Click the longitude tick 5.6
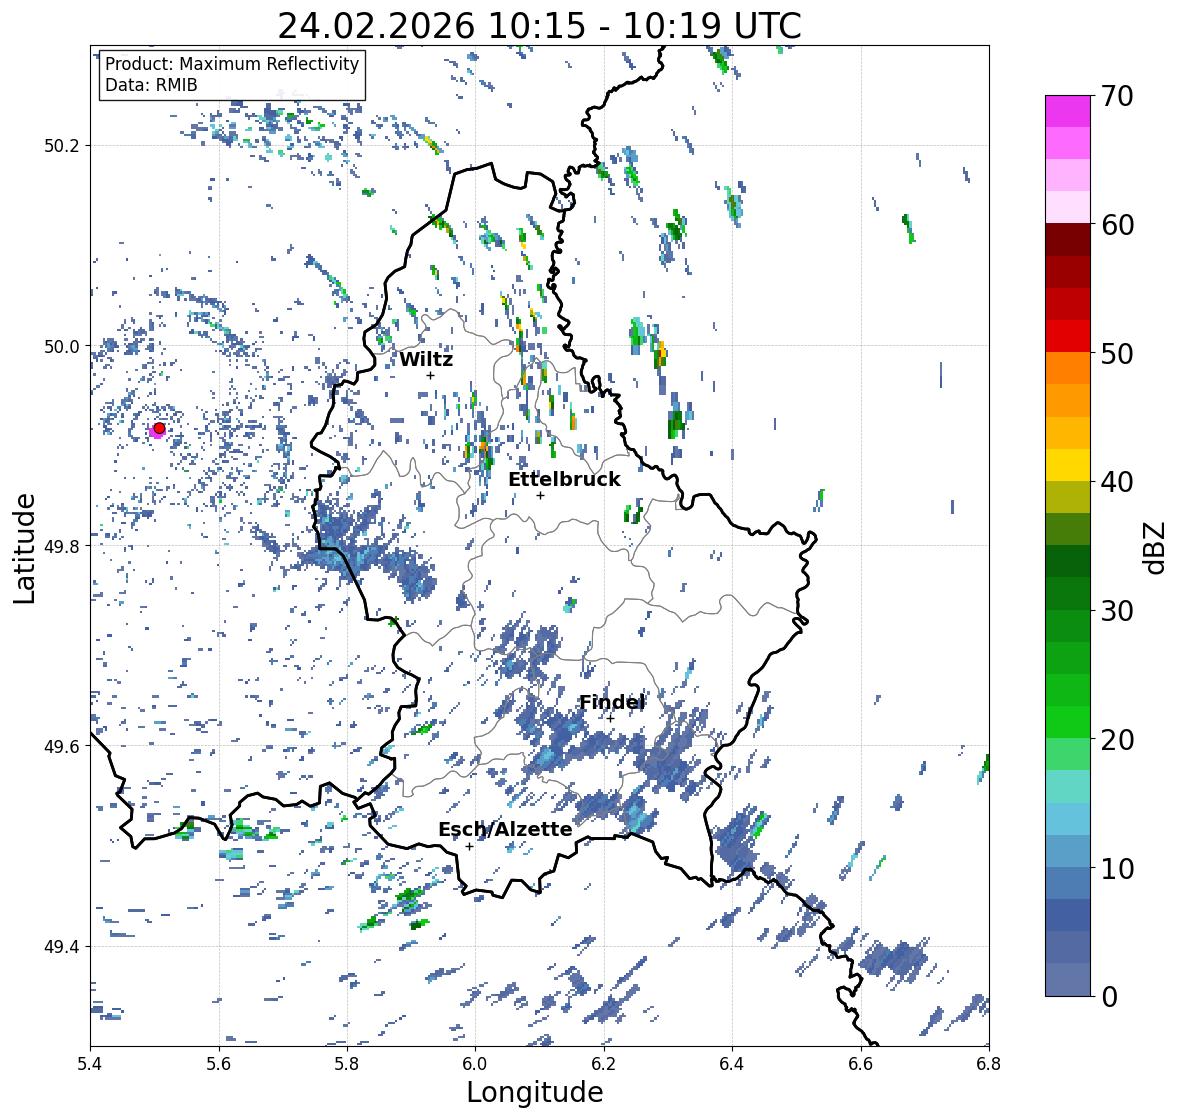 coord(219,1064)
